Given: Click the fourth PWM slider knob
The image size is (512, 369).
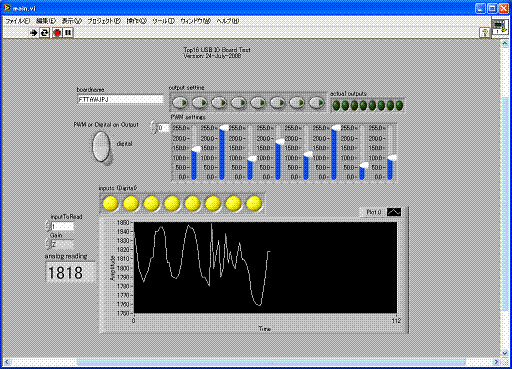Looking at the screenshot, I should pyautogui.click(x=280, y=141).
